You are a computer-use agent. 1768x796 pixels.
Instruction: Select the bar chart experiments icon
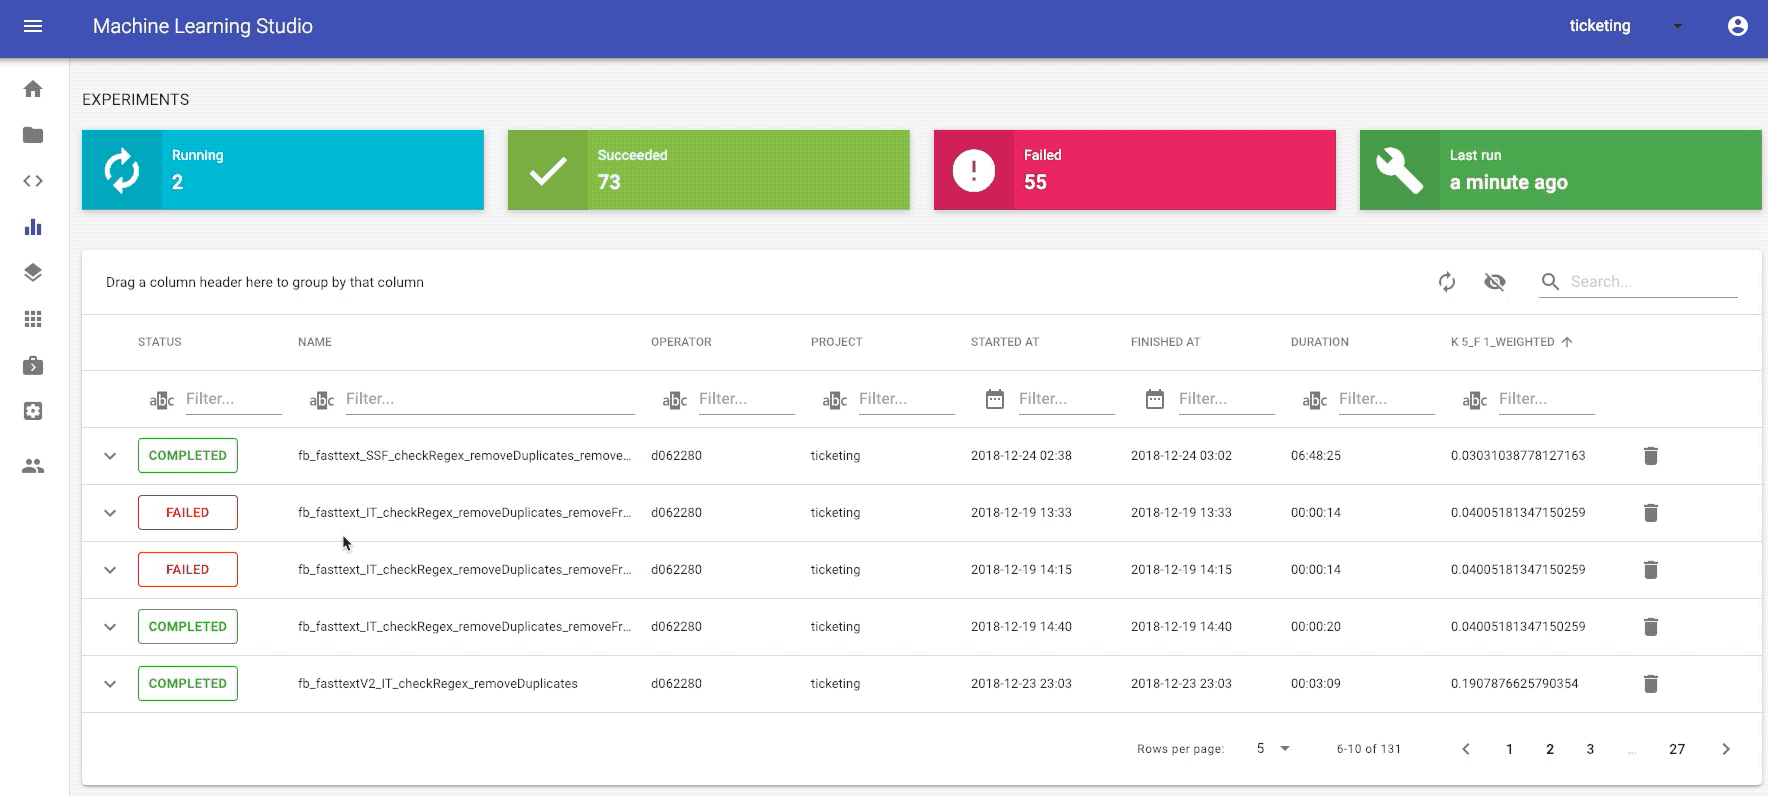tap(33, 227)
